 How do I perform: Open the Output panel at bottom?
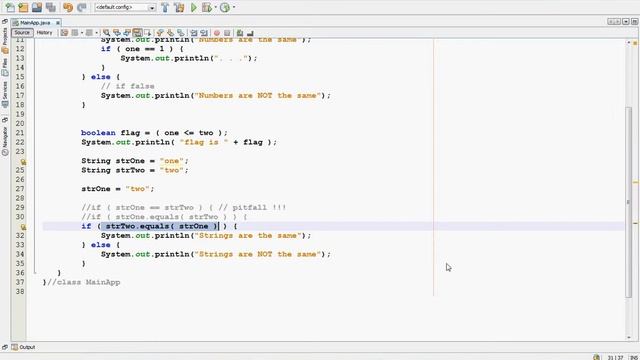(x=23, y=347)
